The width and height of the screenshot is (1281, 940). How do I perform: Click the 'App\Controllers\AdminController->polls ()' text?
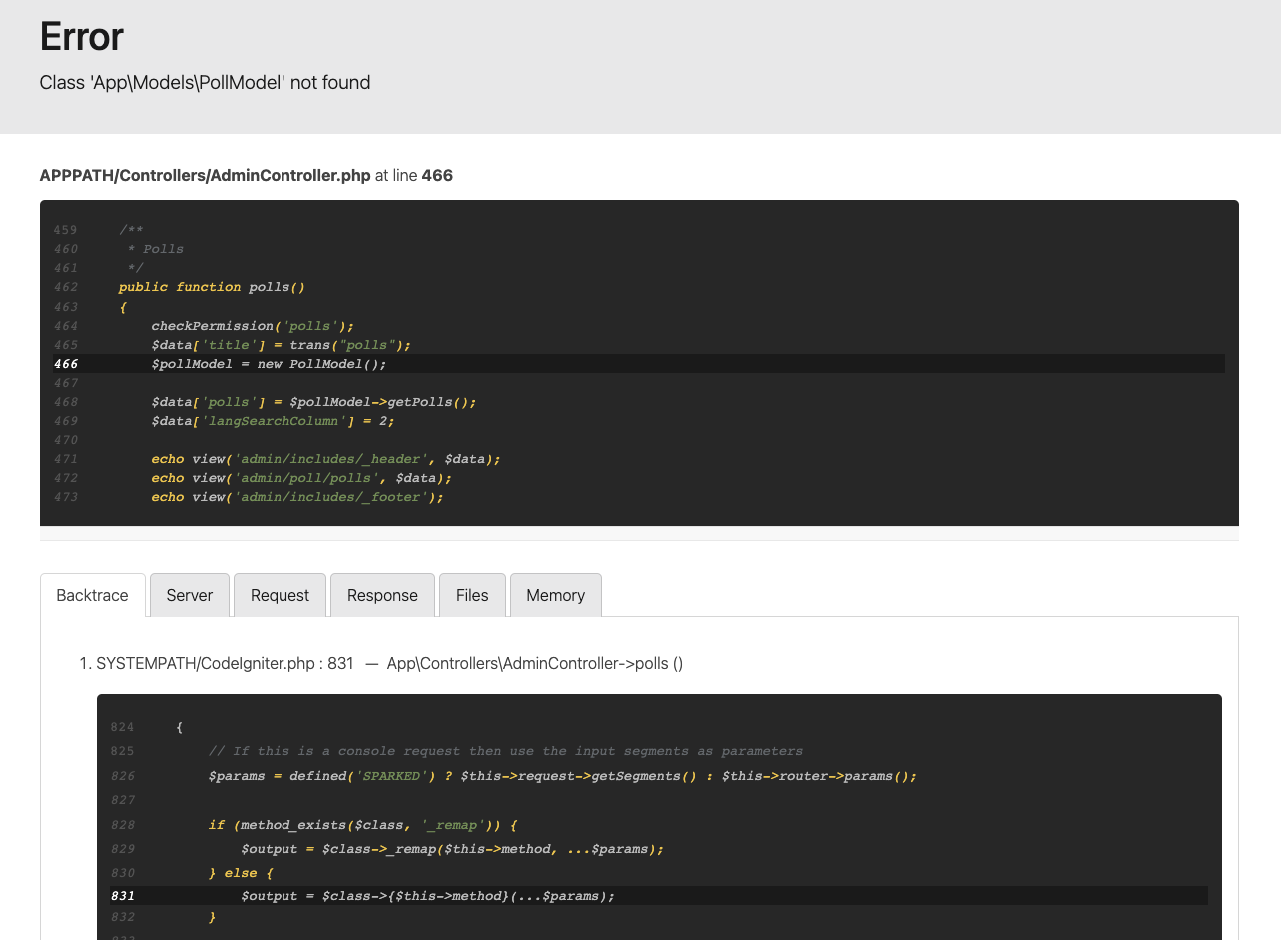point(535,663)
